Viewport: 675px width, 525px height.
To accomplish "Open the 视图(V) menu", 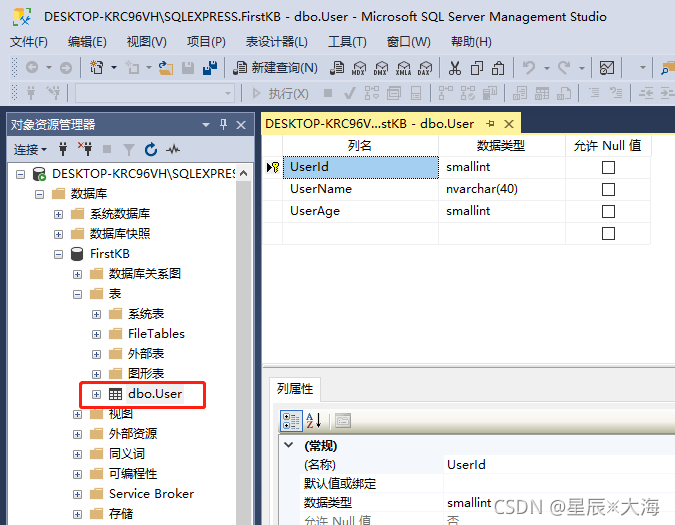I will pos(146,42).
